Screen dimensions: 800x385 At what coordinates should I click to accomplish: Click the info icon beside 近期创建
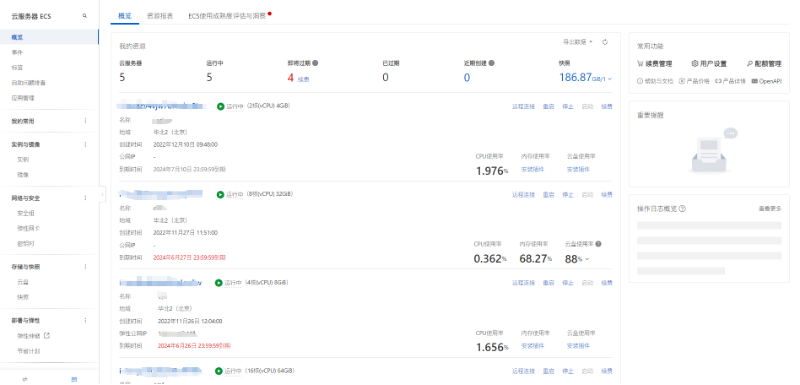(491, 63)
